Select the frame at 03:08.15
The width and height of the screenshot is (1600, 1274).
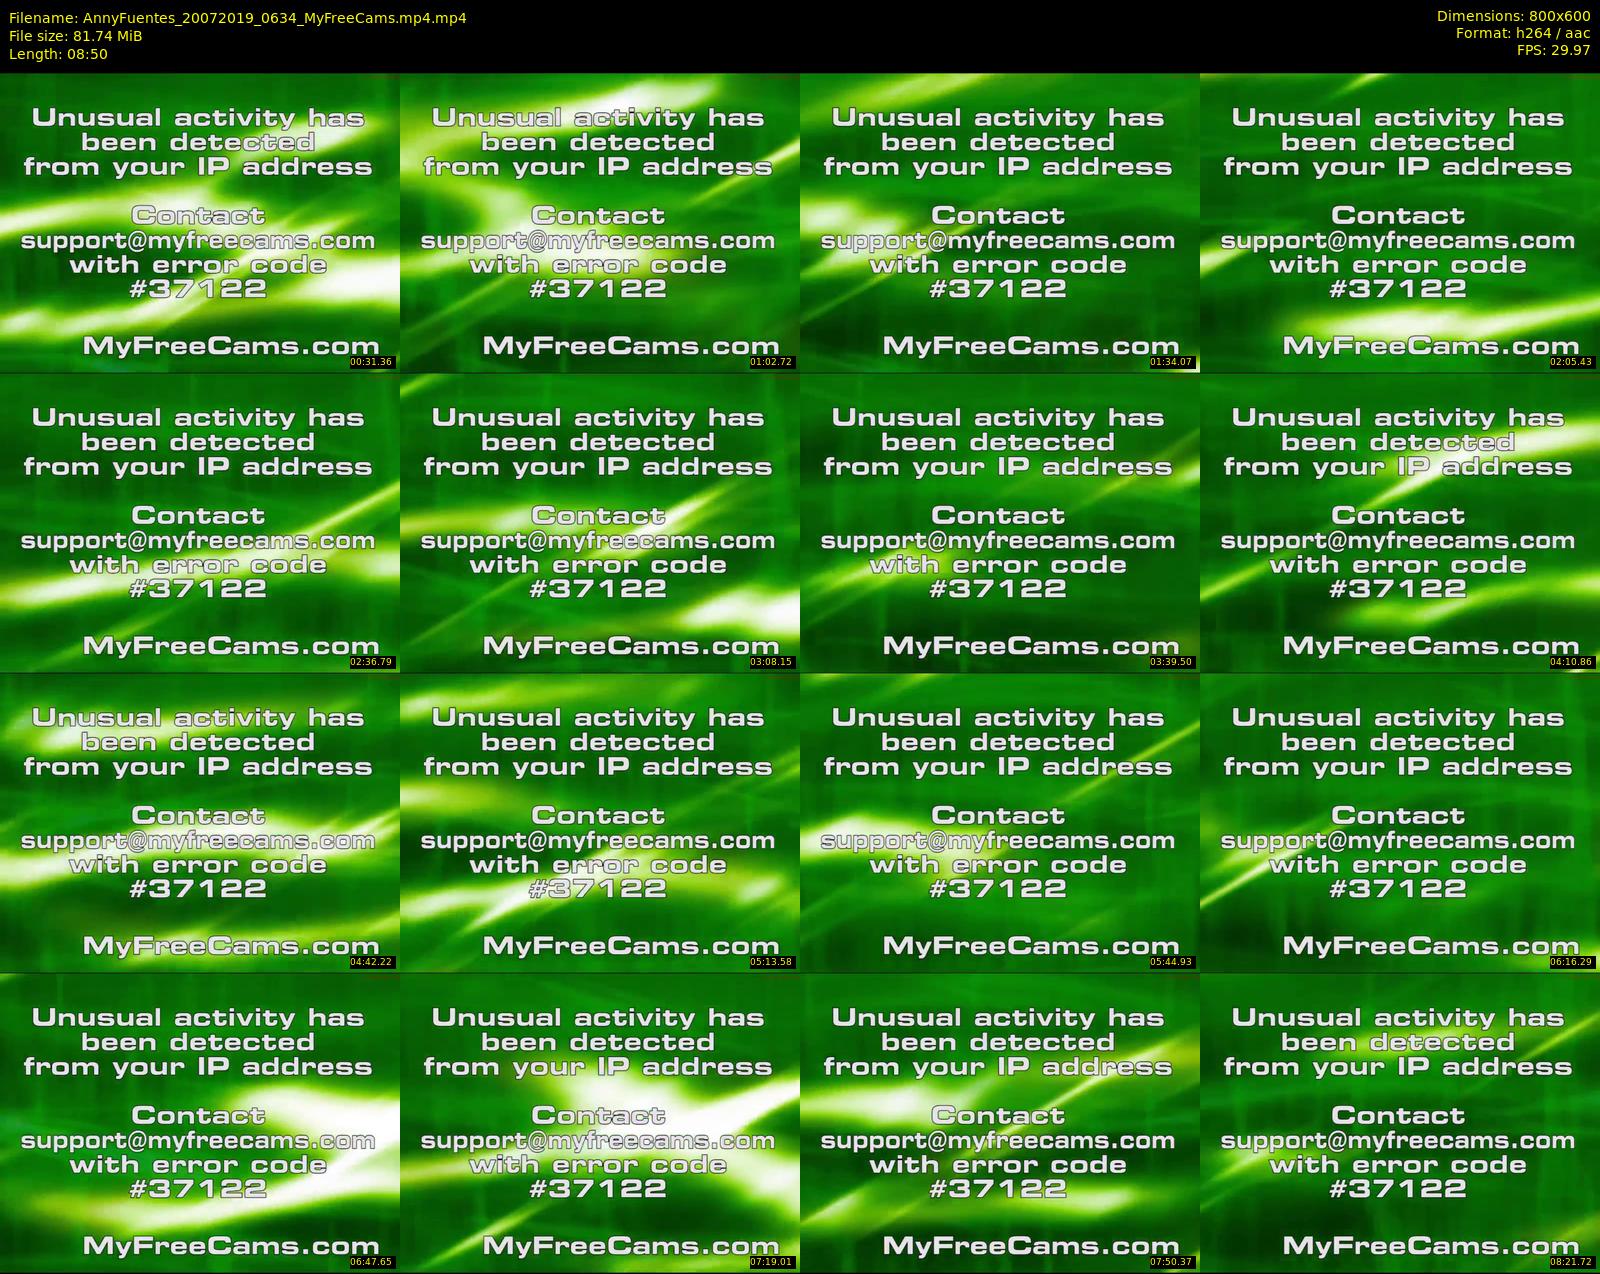[x=600, y=522]
